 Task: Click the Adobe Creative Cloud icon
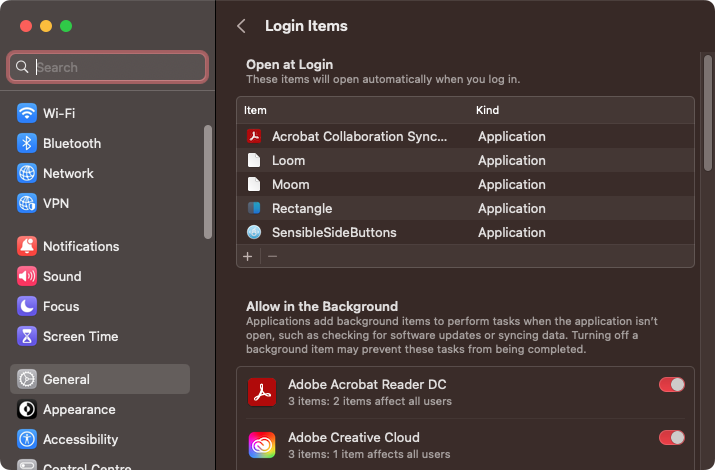click(x=262, y=445)
